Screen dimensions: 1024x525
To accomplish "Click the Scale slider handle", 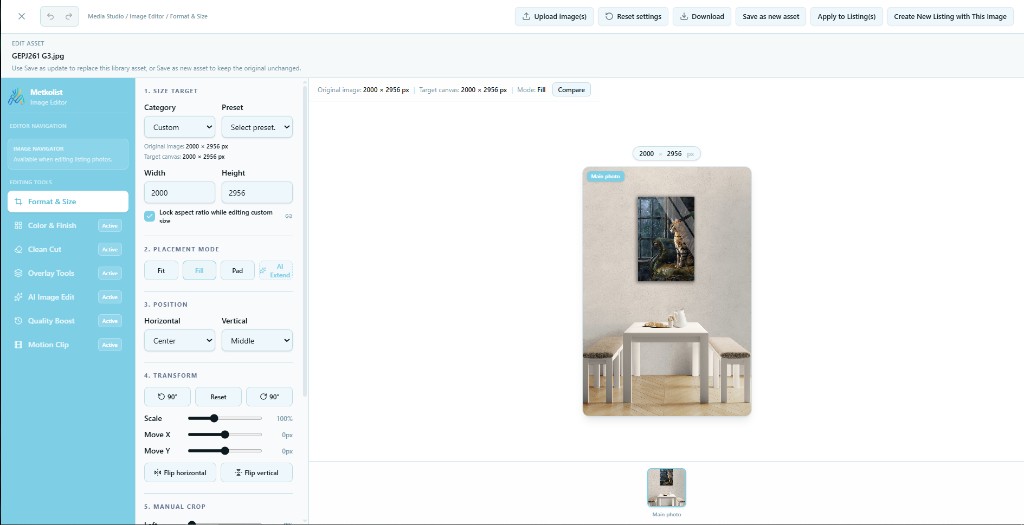I will [x=214, y=419].
